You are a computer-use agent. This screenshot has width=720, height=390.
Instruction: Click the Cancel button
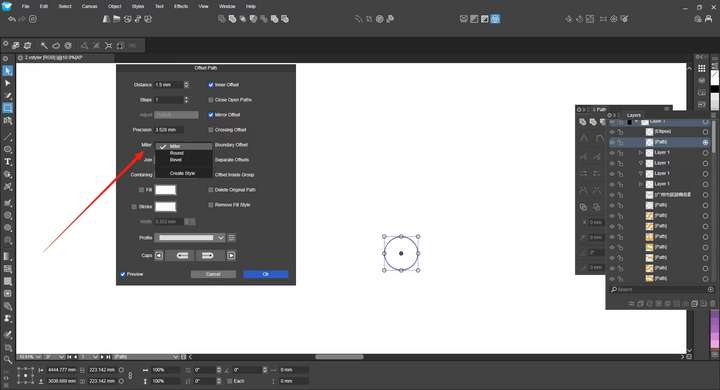[x=213, y=274]
